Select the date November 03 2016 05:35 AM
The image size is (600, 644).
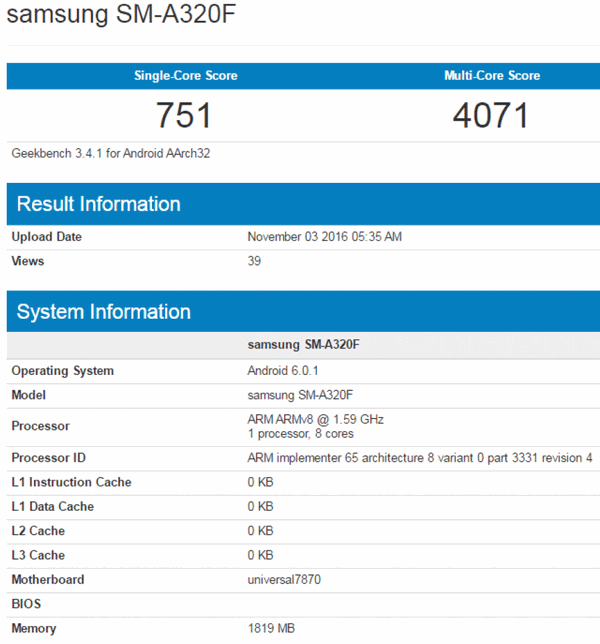click(x=324, y=237)
